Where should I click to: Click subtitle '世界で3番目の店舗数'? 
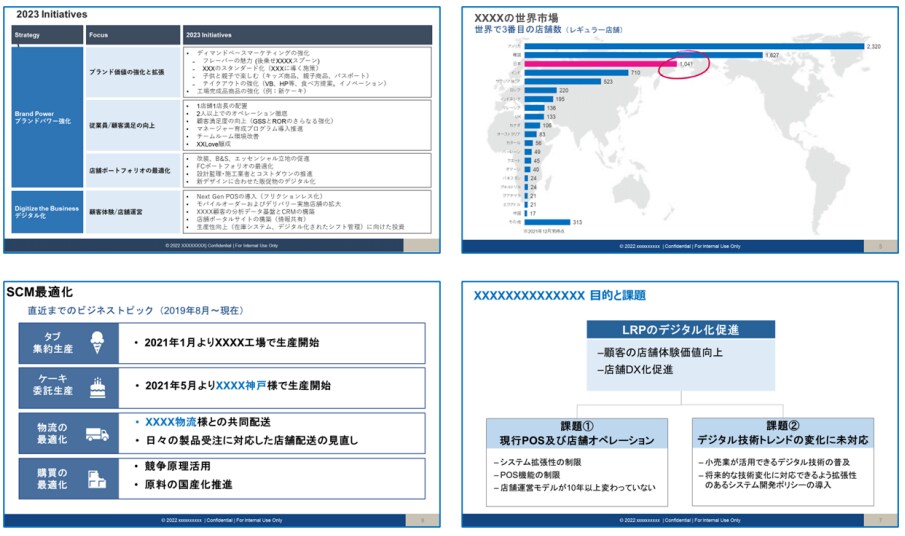tap(518, 29)
